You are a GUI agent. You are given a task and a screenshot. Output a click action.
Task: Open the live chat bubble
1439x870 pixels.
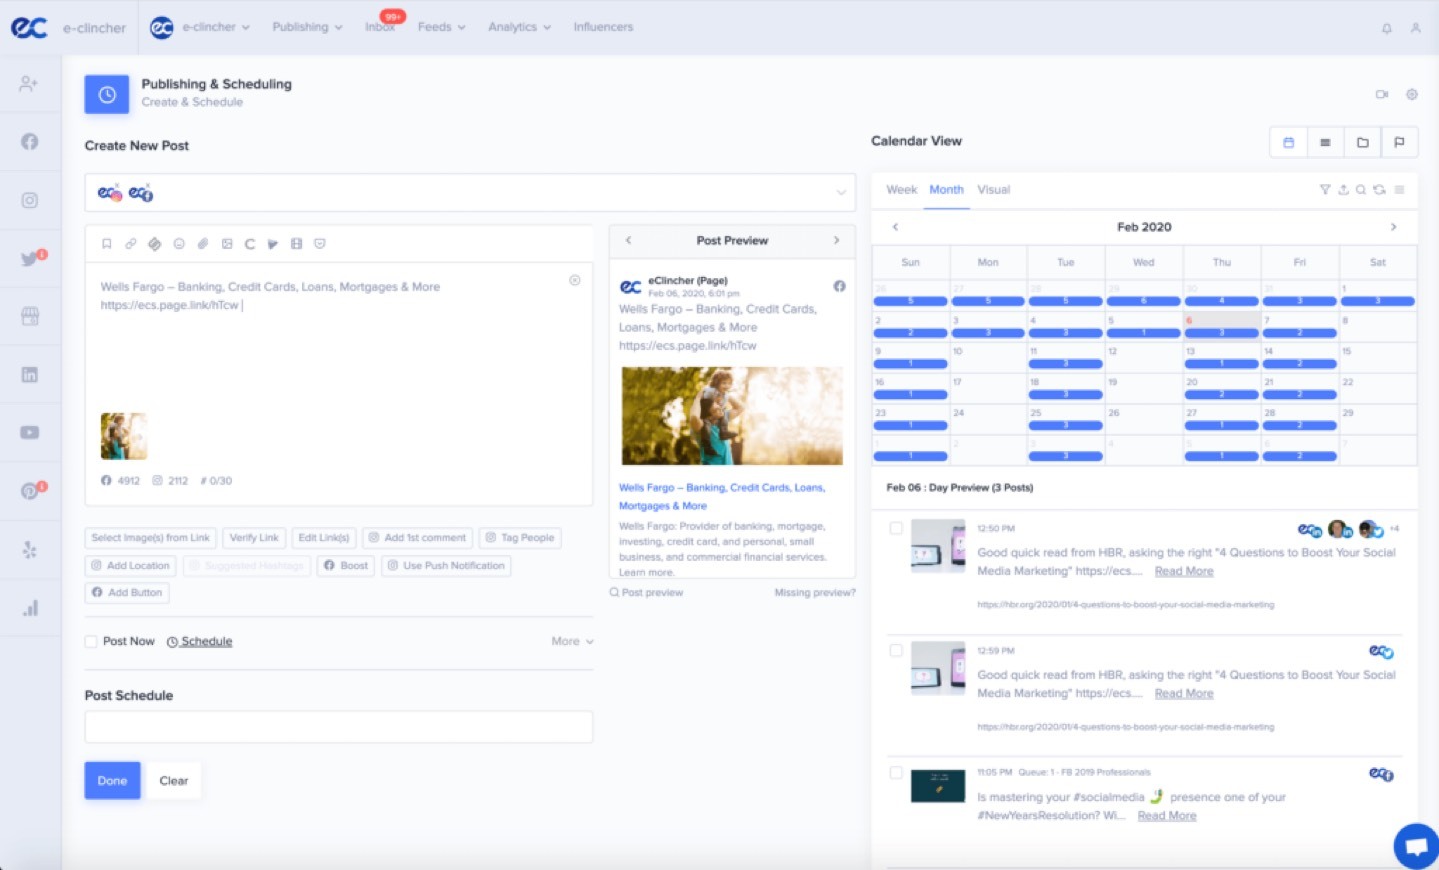click(x=1416, y=846)
